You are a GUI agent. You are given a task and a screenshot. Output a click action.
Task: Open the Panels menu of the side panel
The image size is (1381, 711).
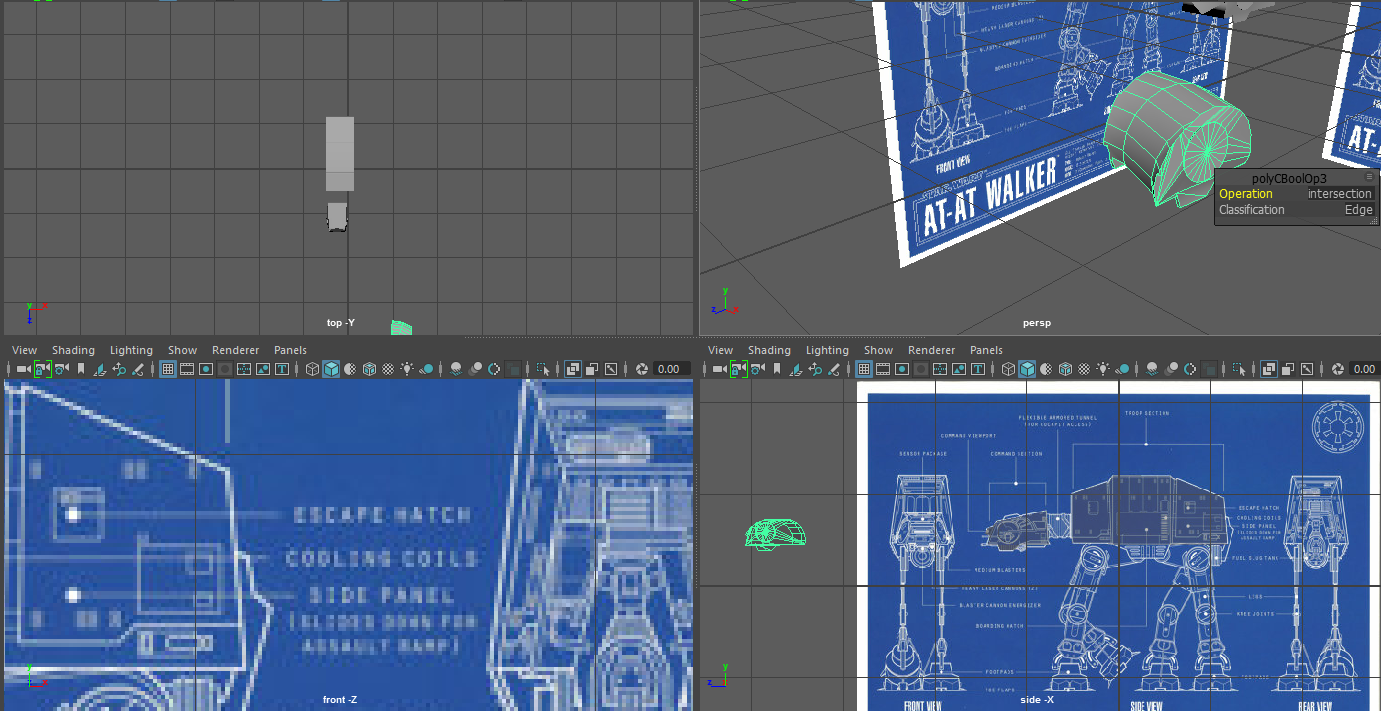pyautogui.click(x=986, y=350)
